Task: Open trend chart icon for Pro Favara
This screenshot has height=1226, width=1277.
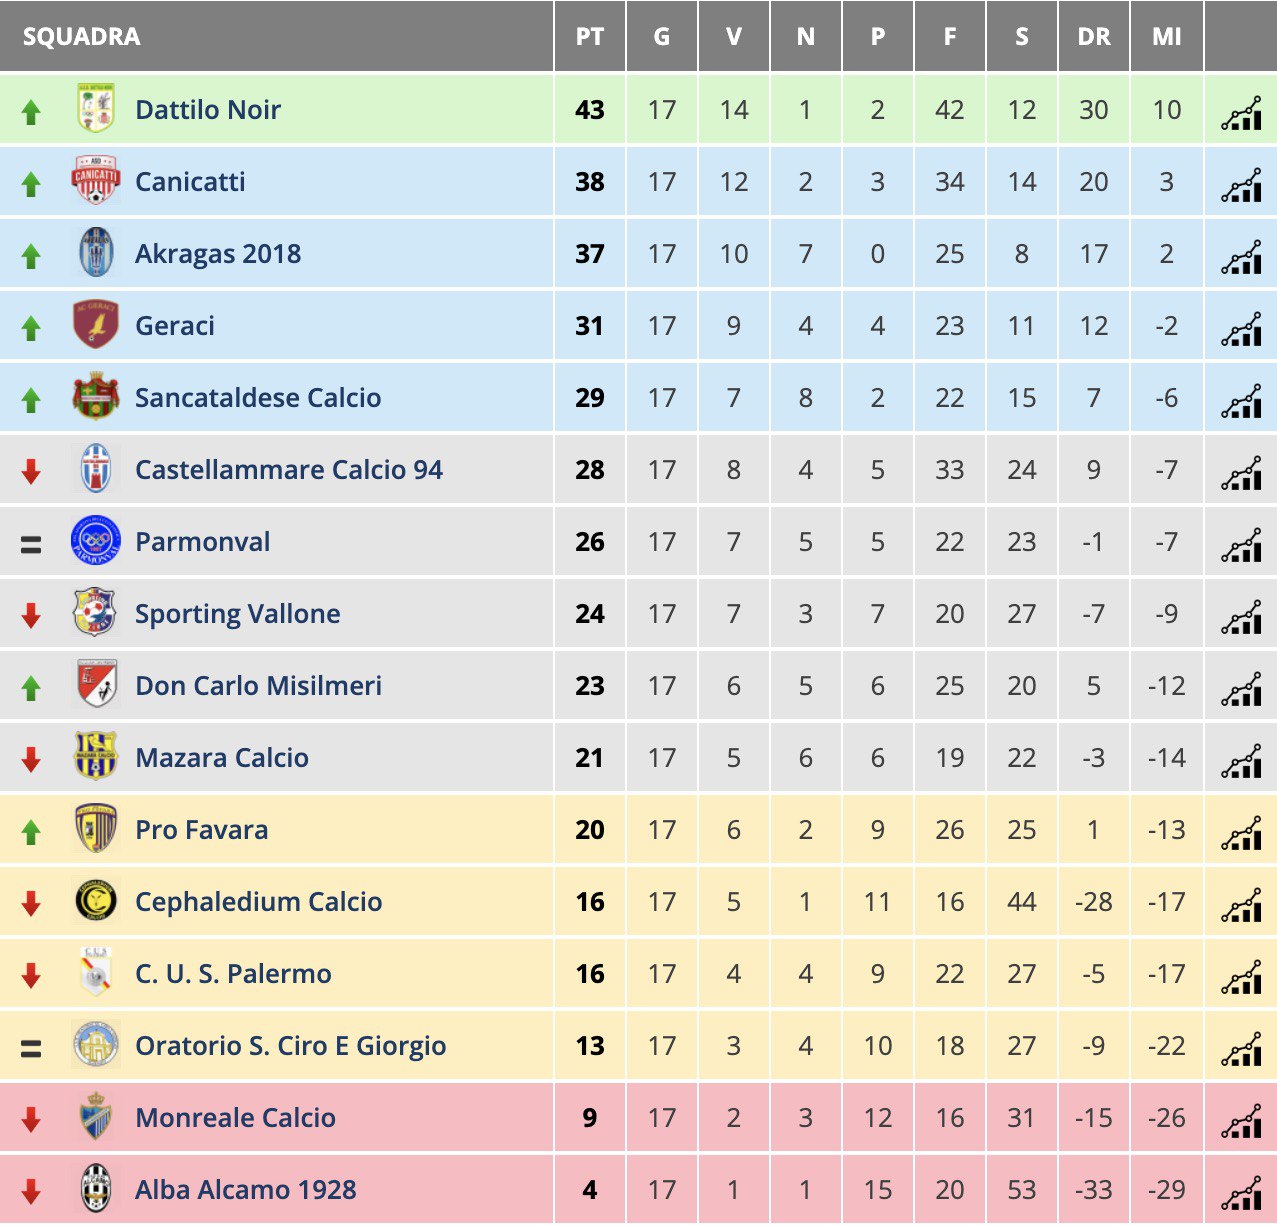Action: coord(1241,833)
